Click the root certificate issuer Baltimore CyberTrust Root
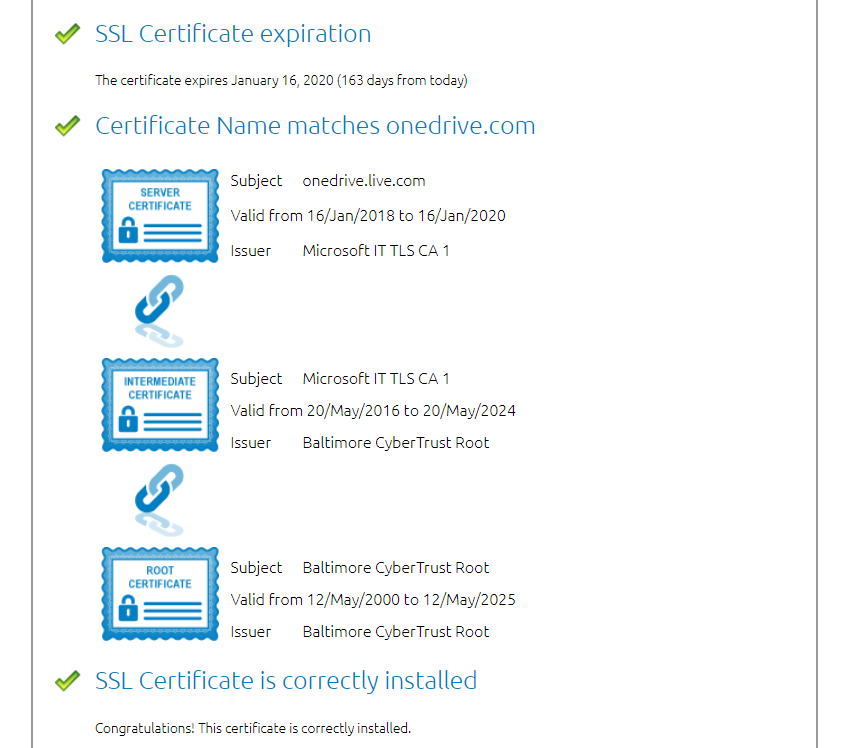Screen dimensions: 845x748 point(396,632)
